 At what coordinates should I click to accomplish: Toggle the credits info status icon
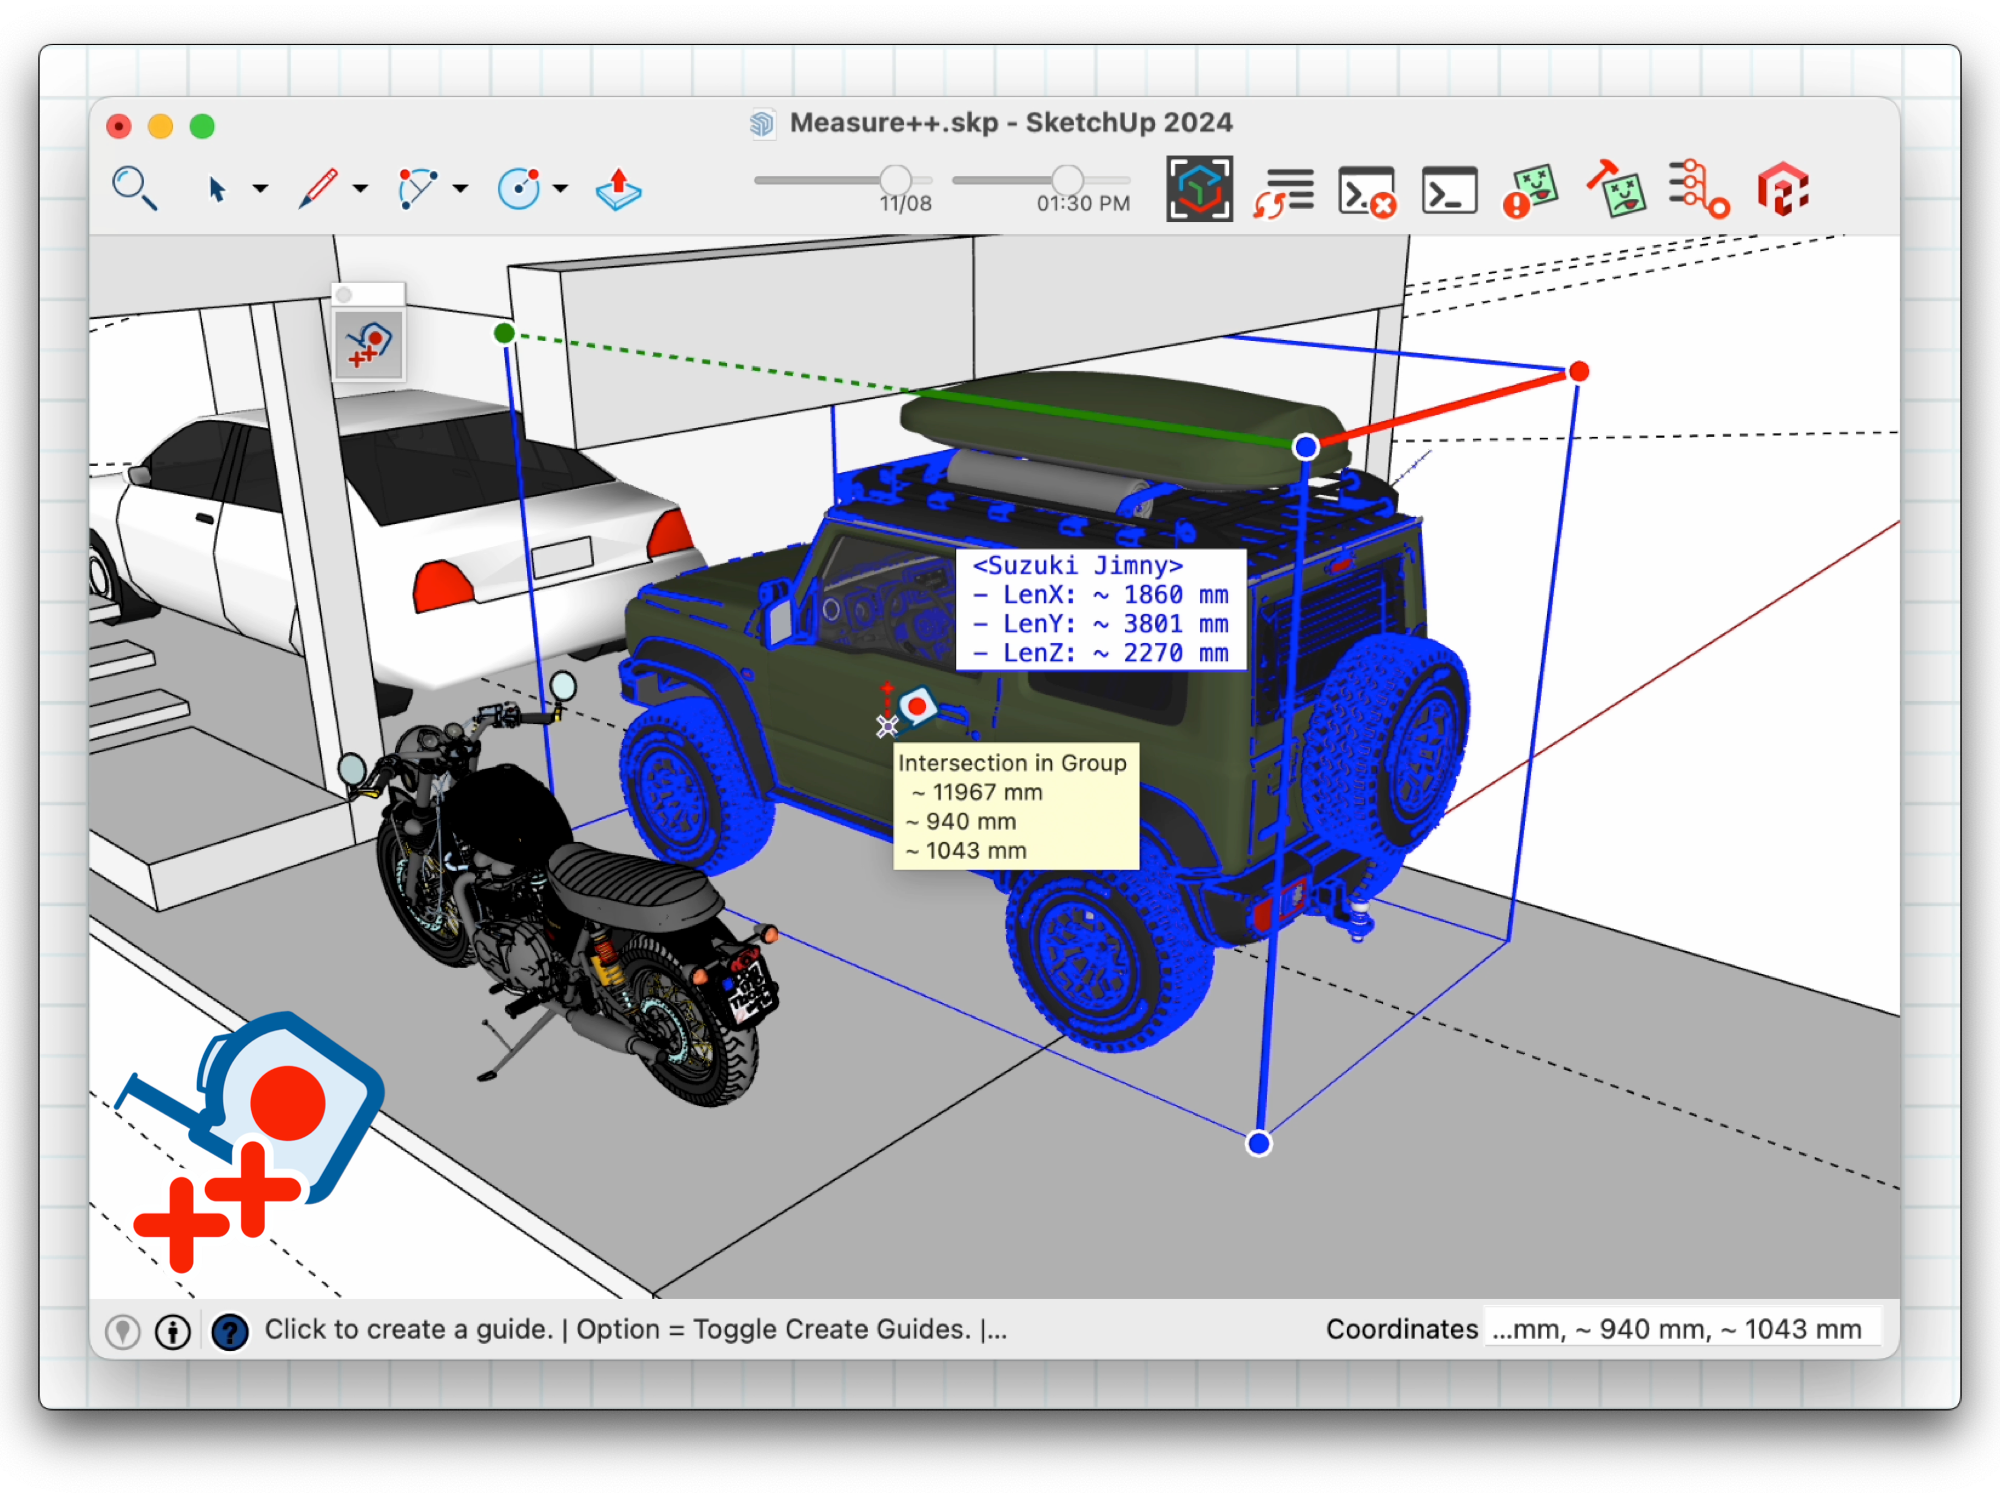point(173,1331)
